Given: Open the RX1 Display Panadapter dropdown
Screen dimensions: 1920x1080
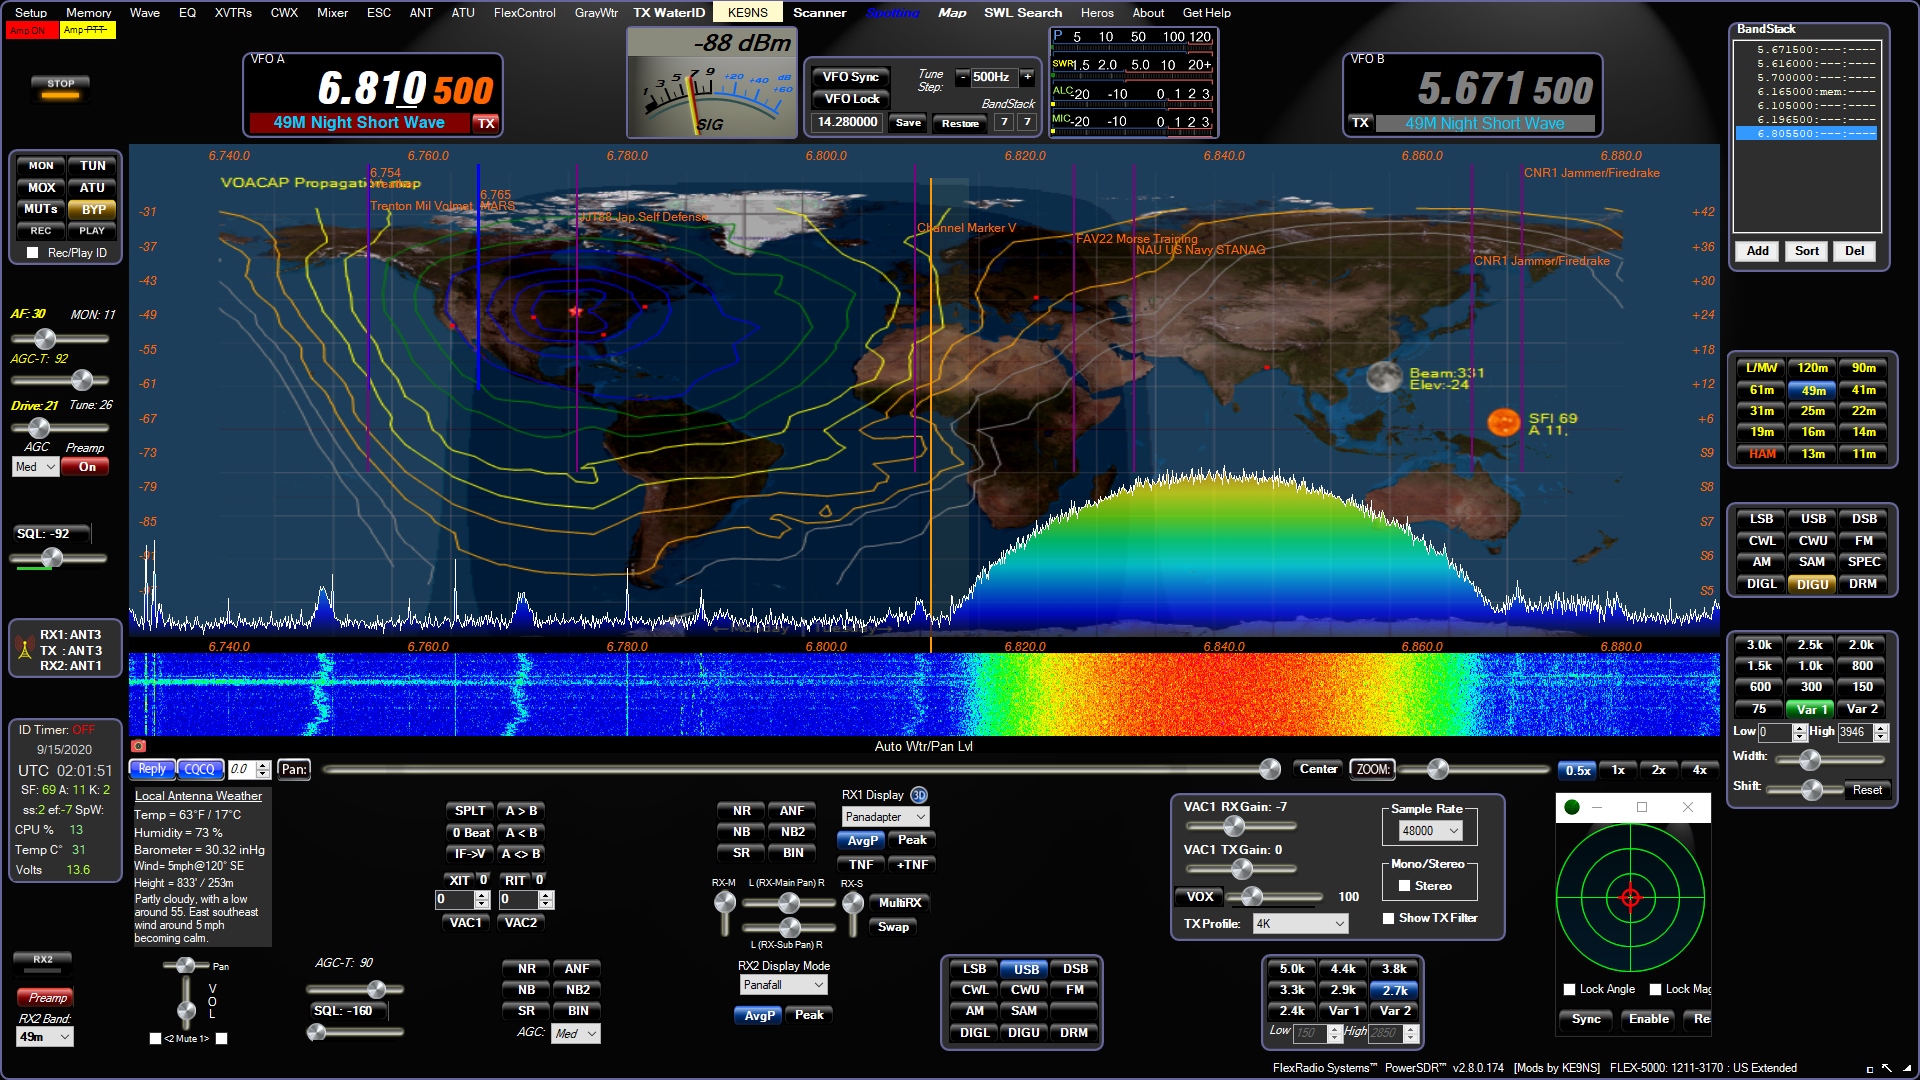Looking at the screenshot, I should (886, 817).
